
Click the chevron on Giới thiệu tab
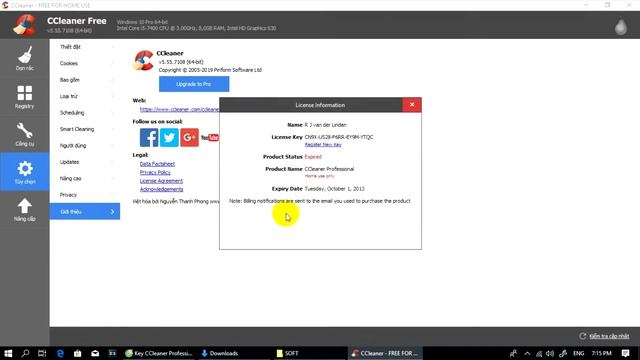(x=112, y=211)
